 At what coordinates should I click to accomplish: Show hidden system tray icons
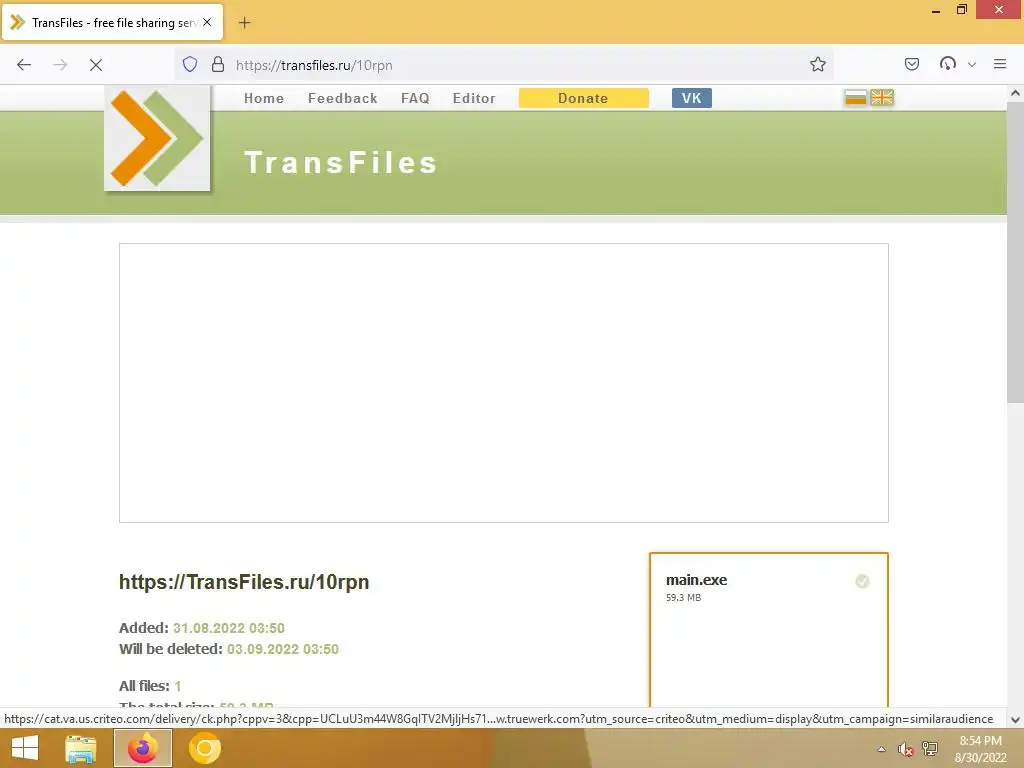882,749
